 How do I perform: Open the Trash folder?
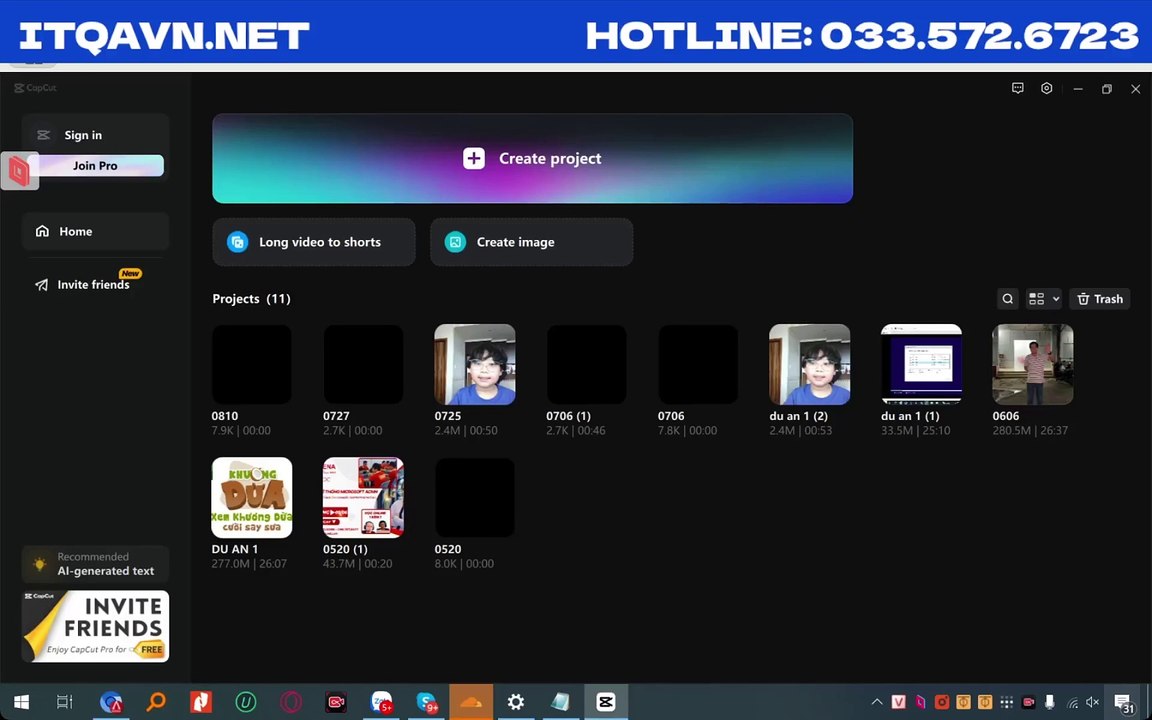[x=1099, y=299]
